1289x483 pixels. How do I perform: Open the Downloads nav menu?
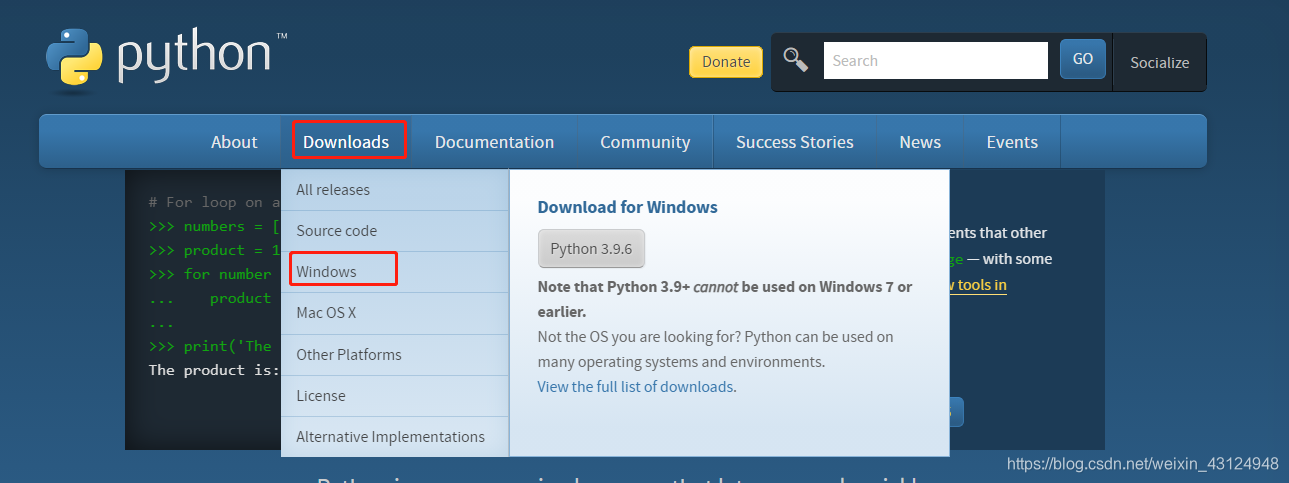point(346,142)
